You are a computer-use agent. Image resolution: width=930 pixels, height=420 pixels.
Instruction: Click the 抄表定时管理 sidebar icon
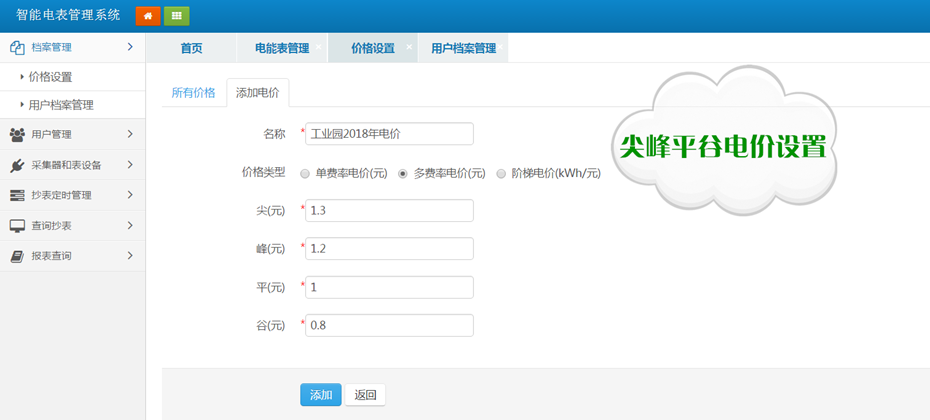[x=17, y=195]
